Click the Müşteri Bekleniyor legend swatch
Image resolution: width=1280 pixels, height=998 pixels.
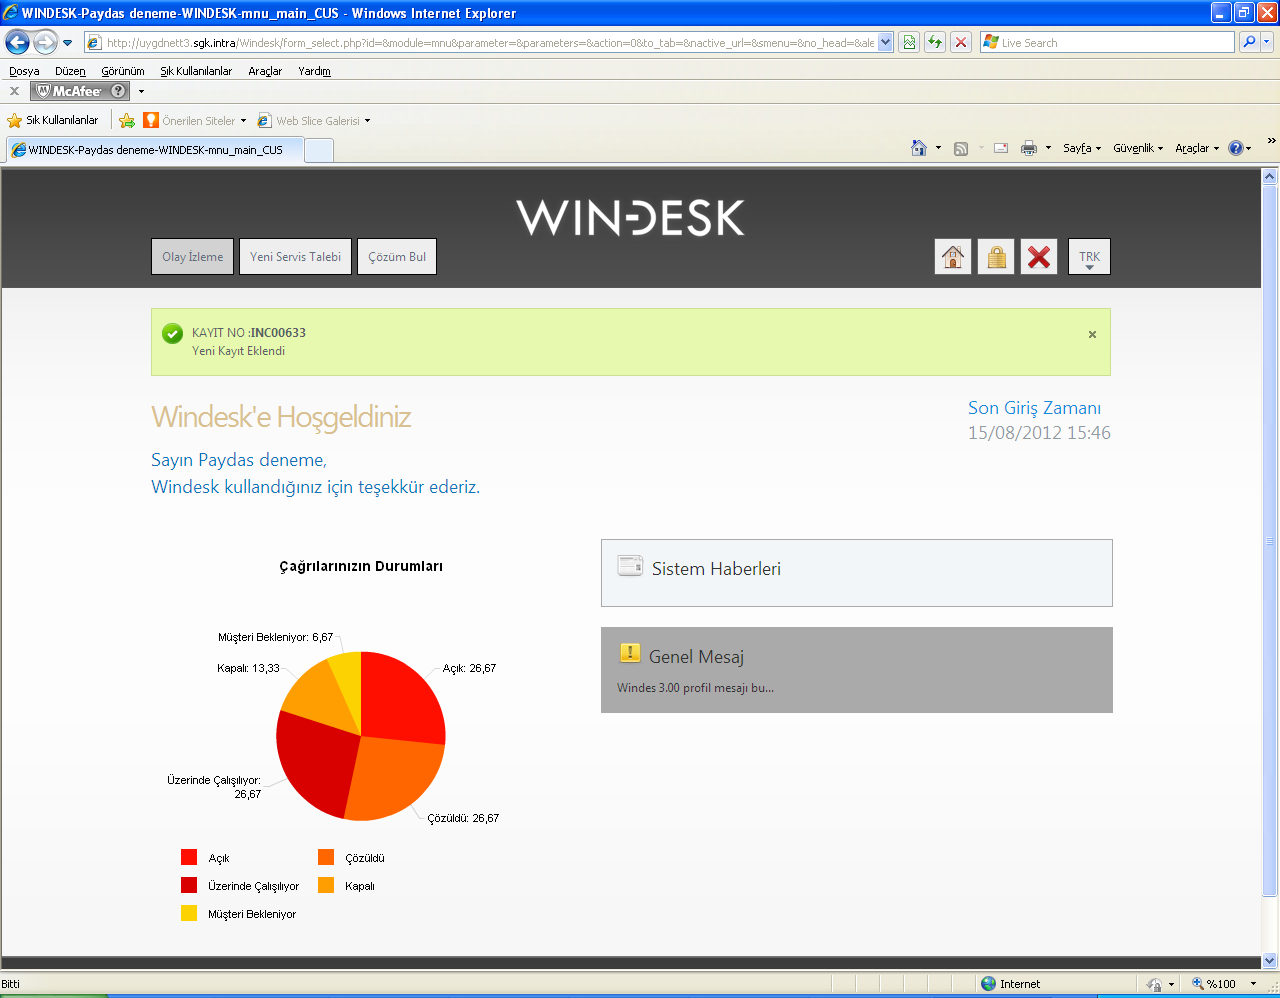coord(189,913)
